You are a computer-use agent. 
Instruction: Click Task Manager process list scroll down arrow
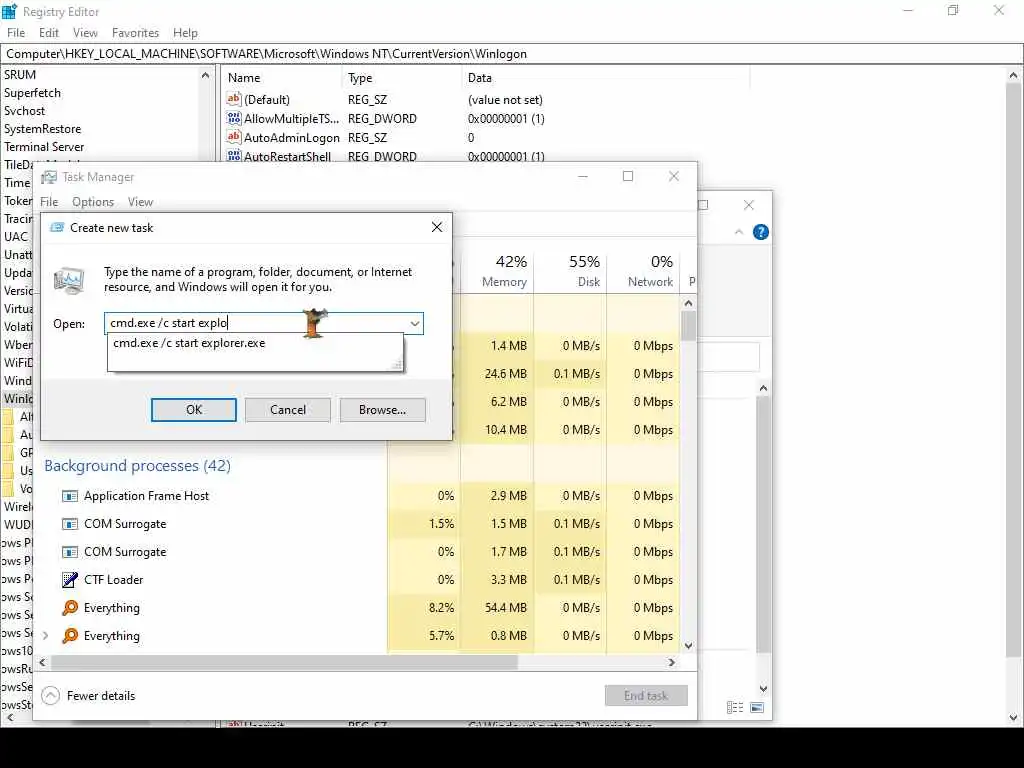[688, 645]
